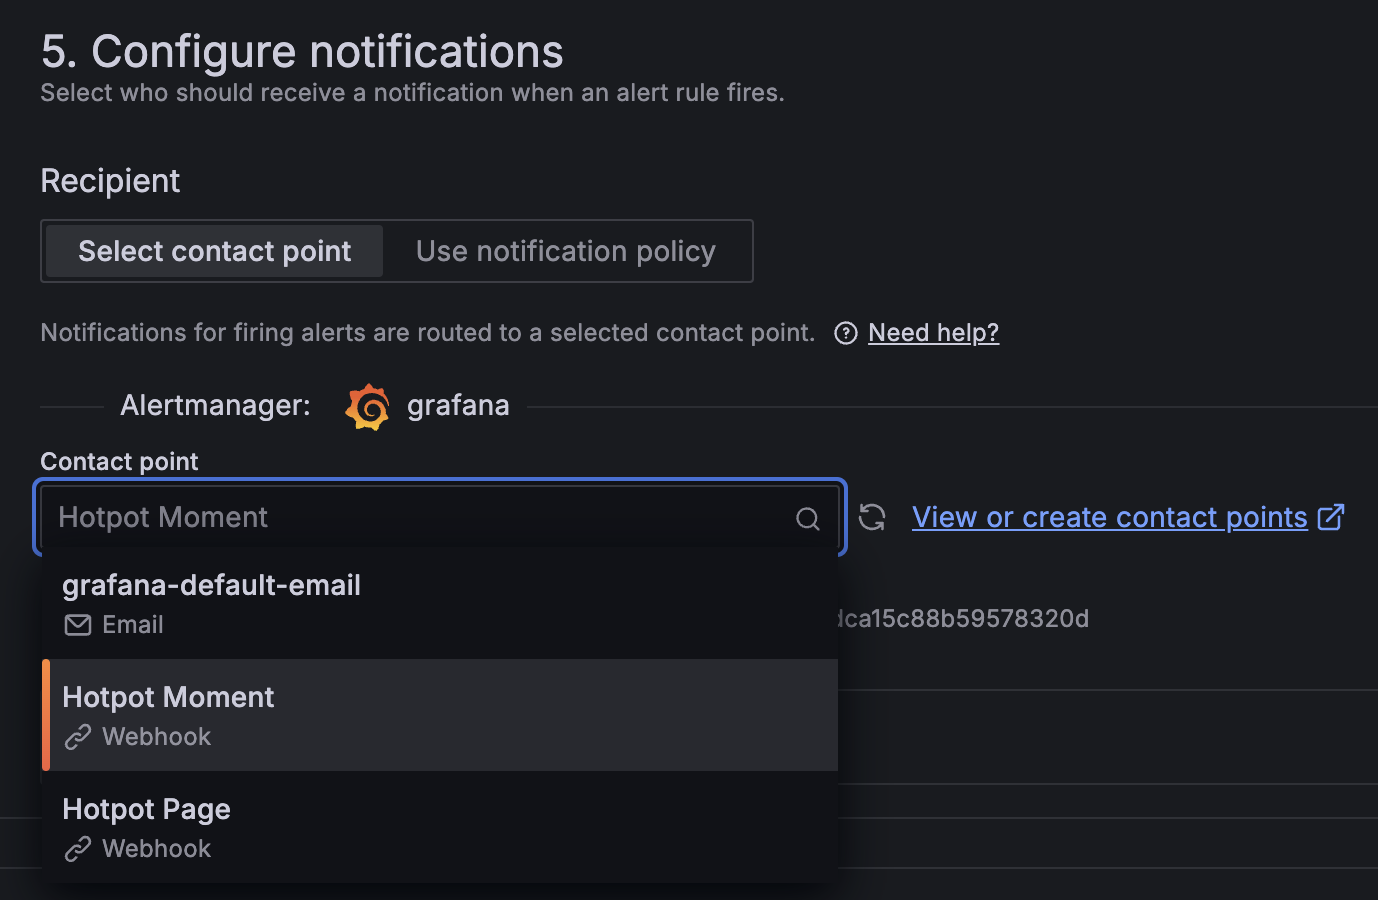
Task: Click the refresh contact points icon
Action: (x=872, y=517)
